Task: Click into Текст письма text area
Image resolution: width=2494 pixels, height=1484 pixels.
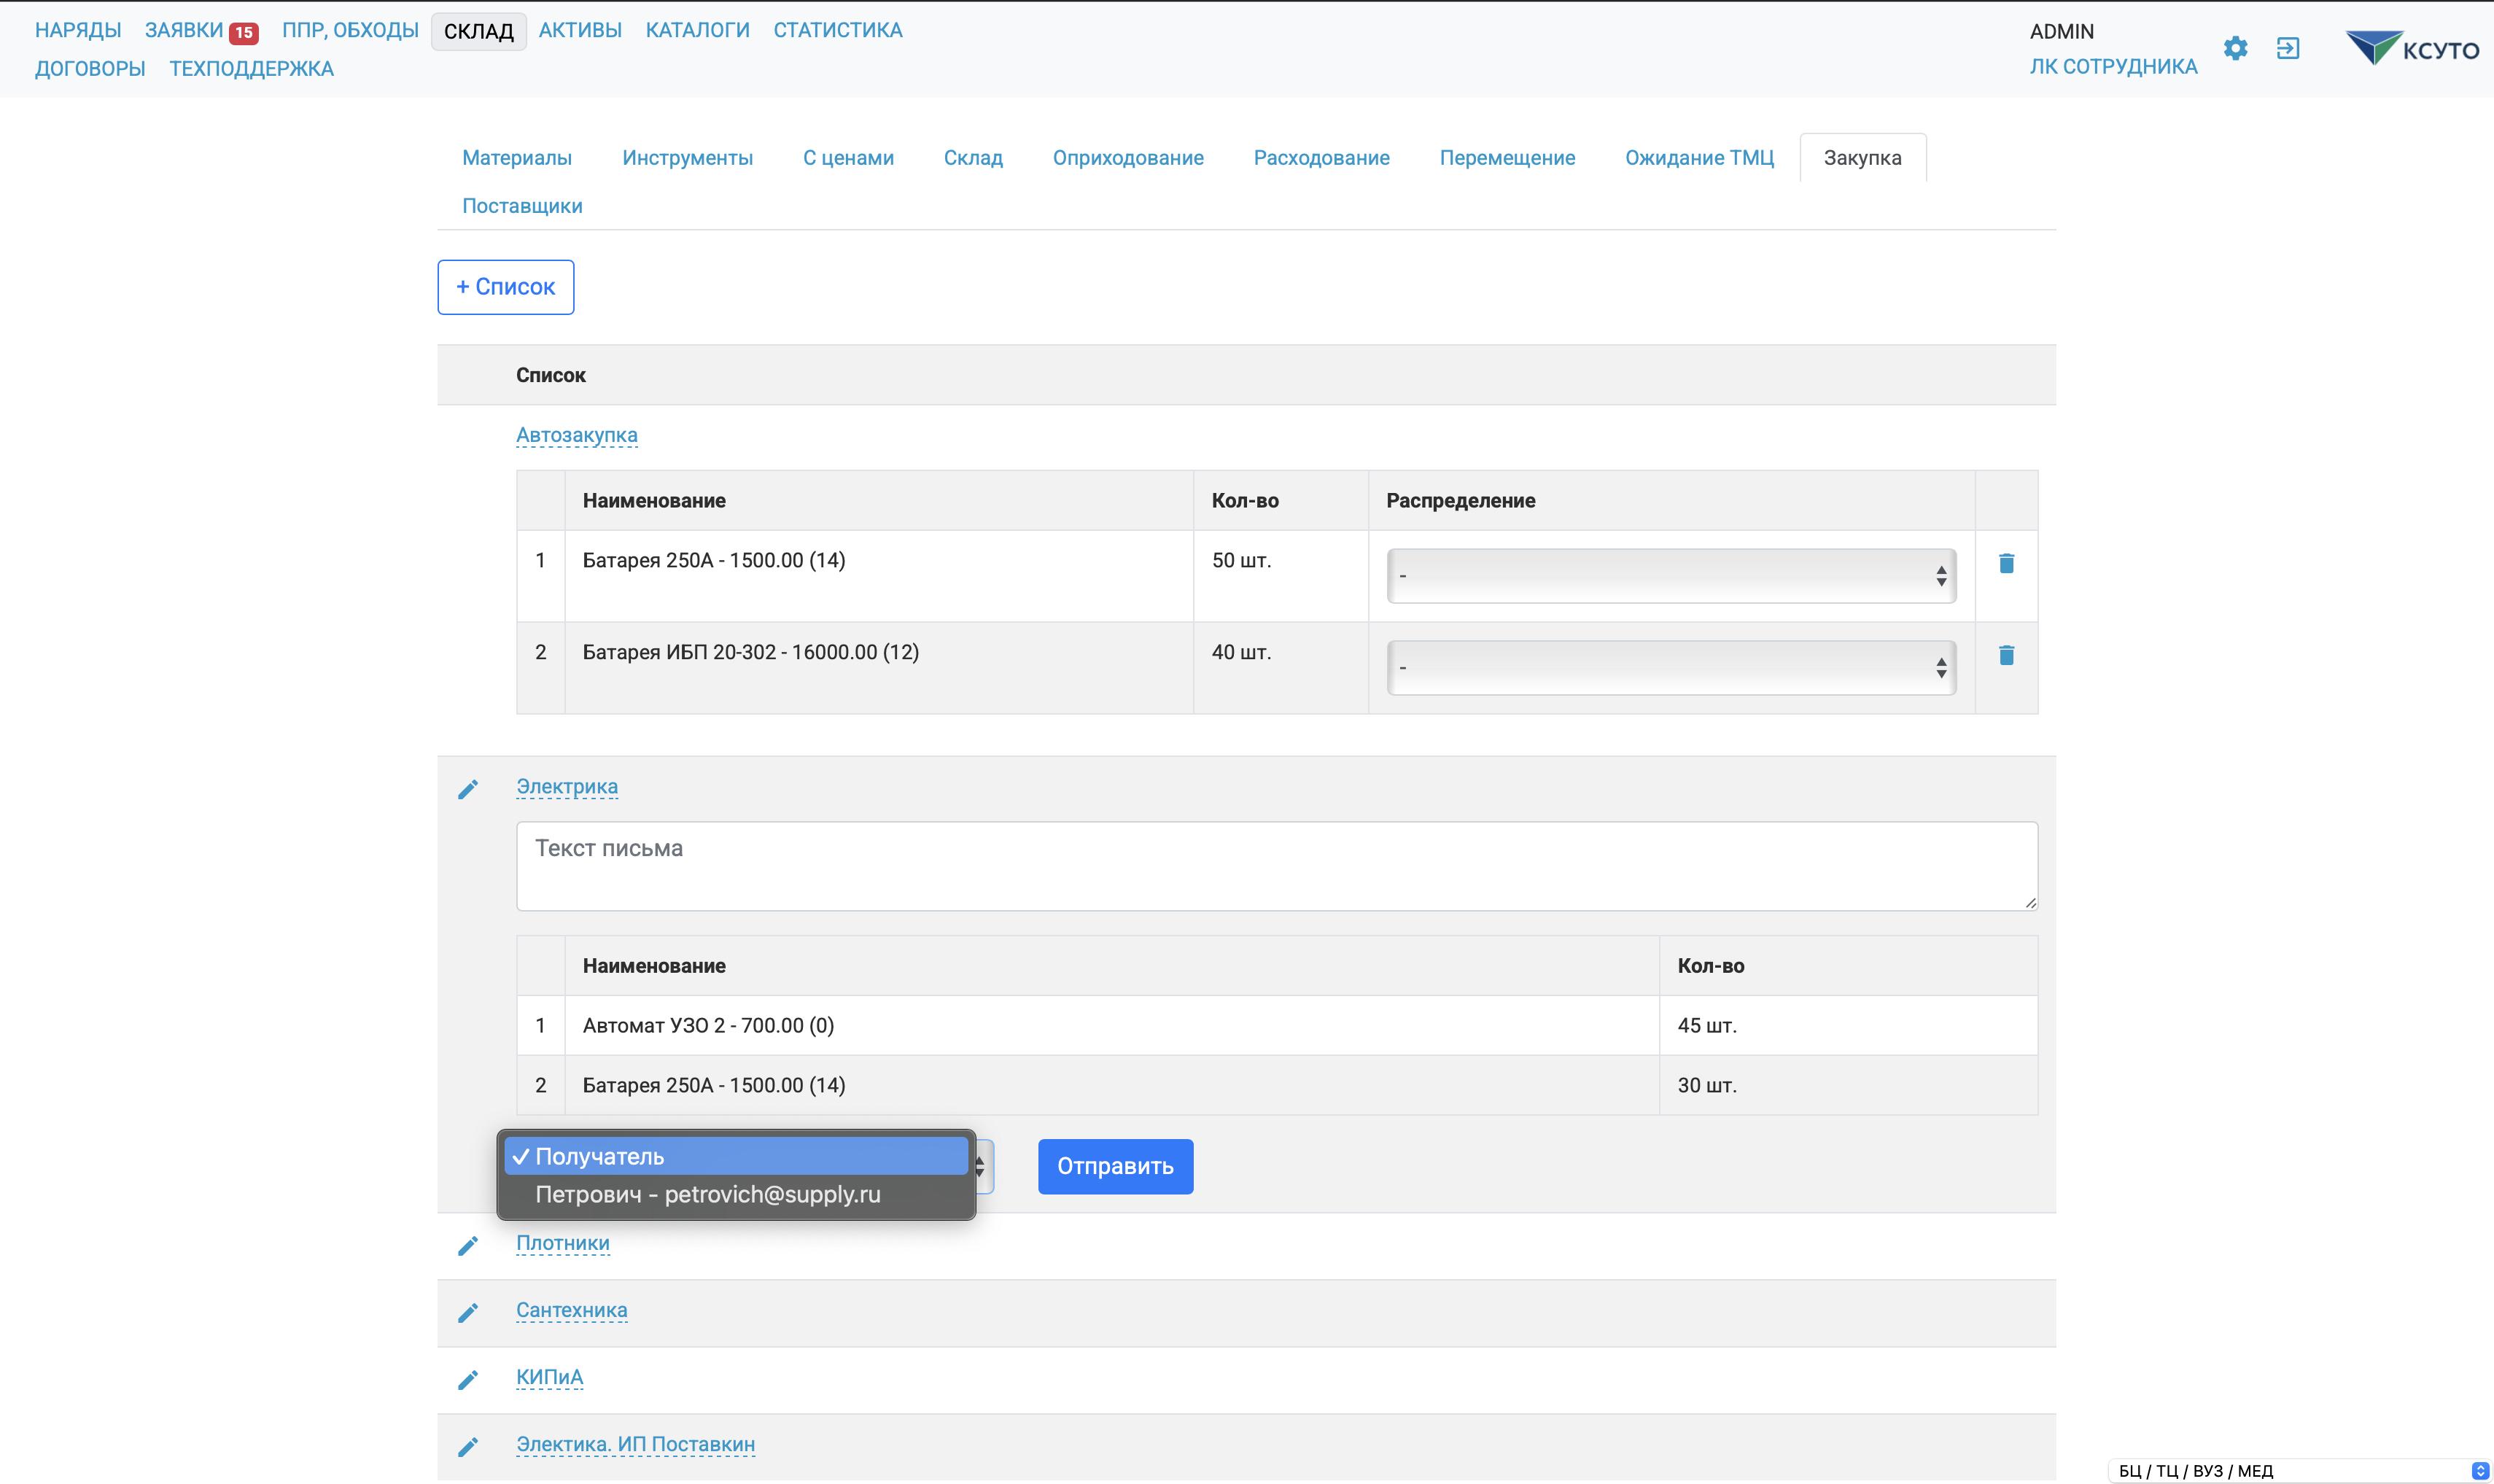Action: pos(1276,866)
